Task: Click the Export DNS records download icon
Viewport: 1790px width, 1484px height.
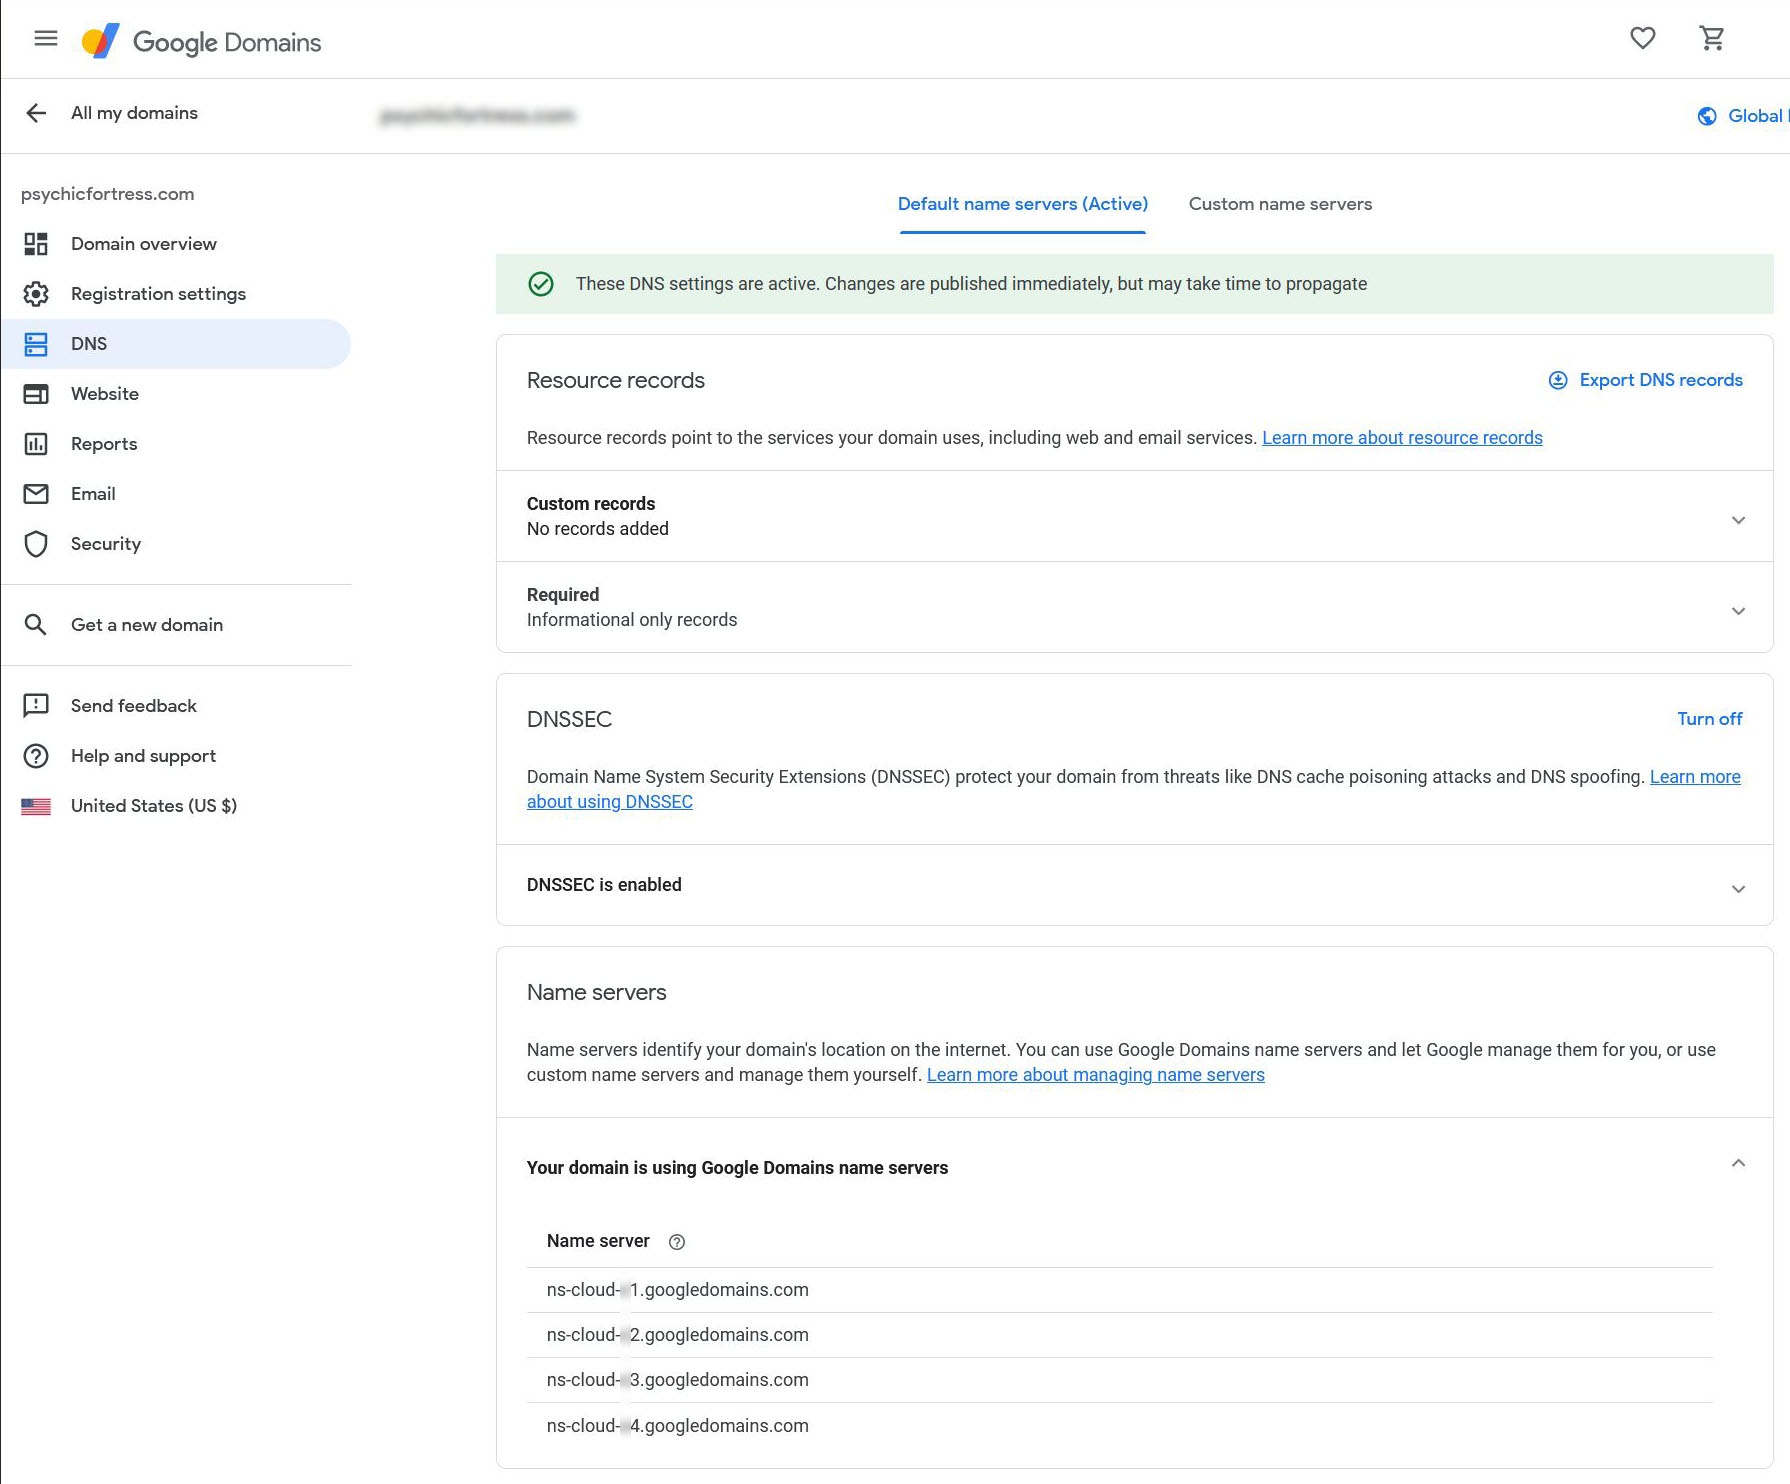Action: tap(1558, 380)
